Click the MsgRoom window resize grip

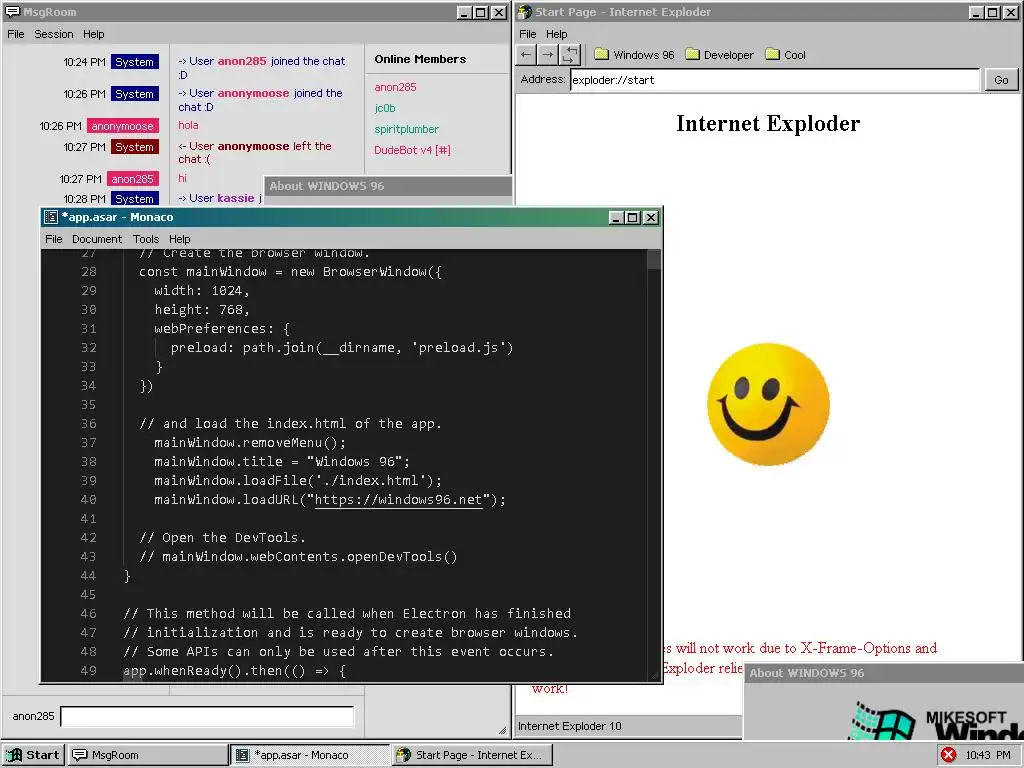(502, 730)
